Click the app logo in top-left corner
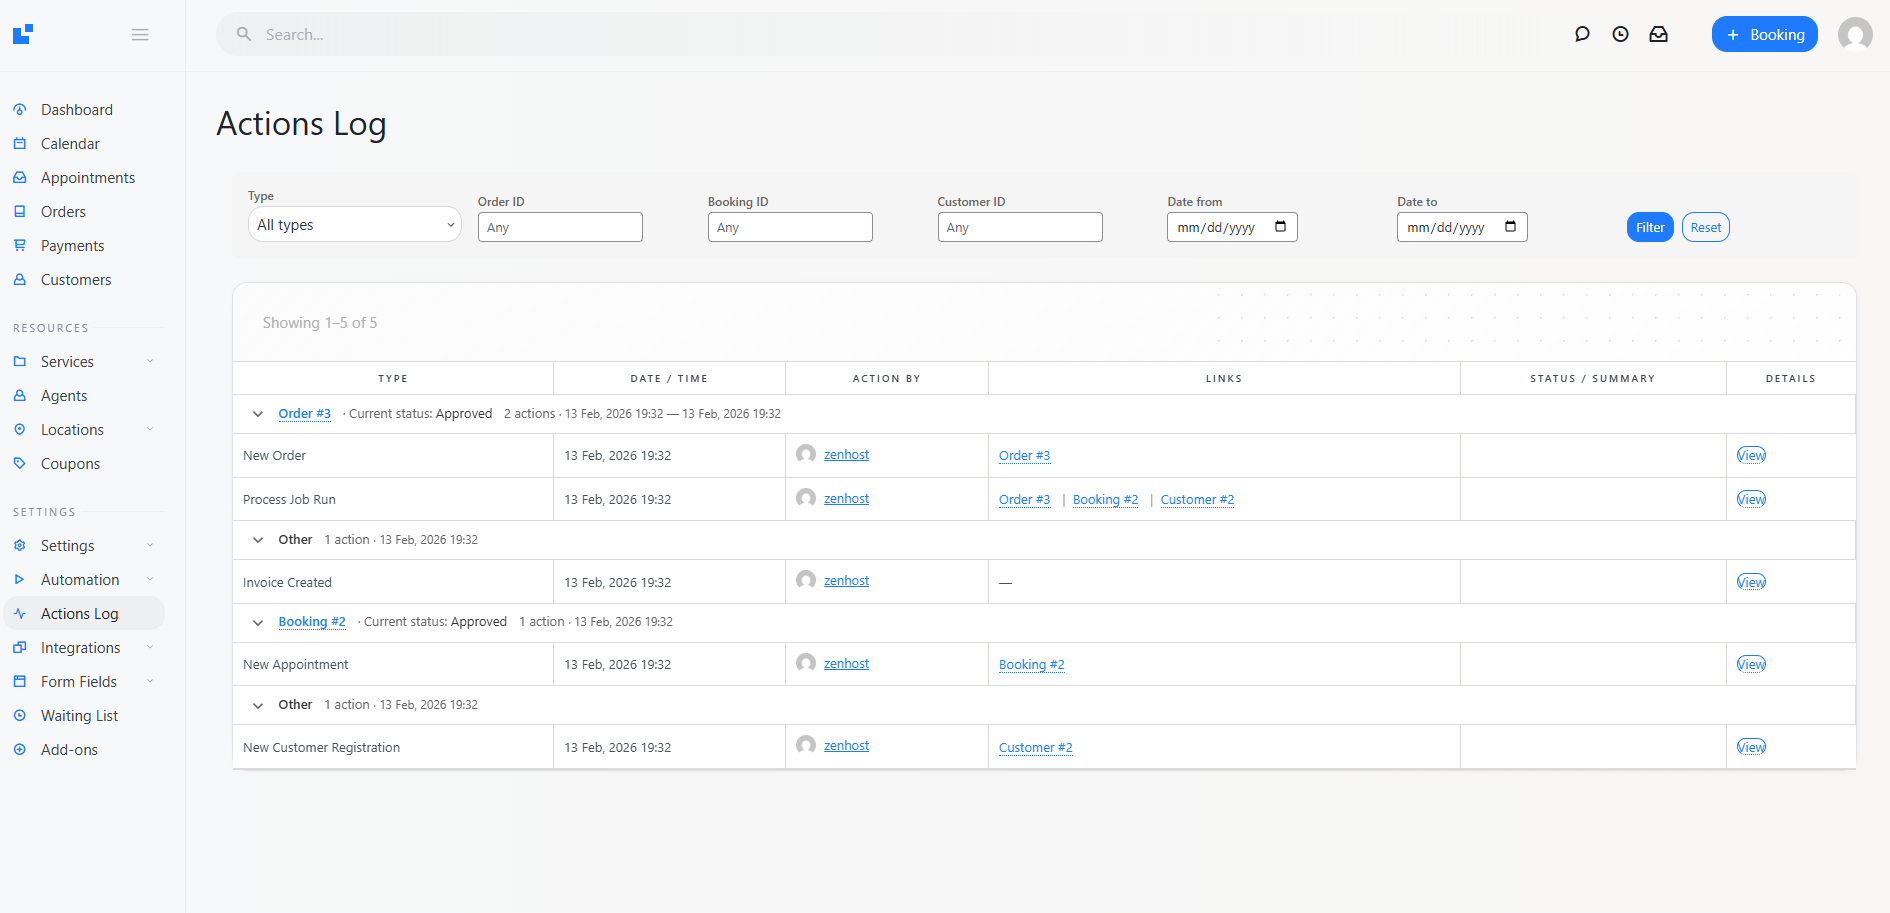The width and height of the screenshot is (1890, 913). coord(23,35)
